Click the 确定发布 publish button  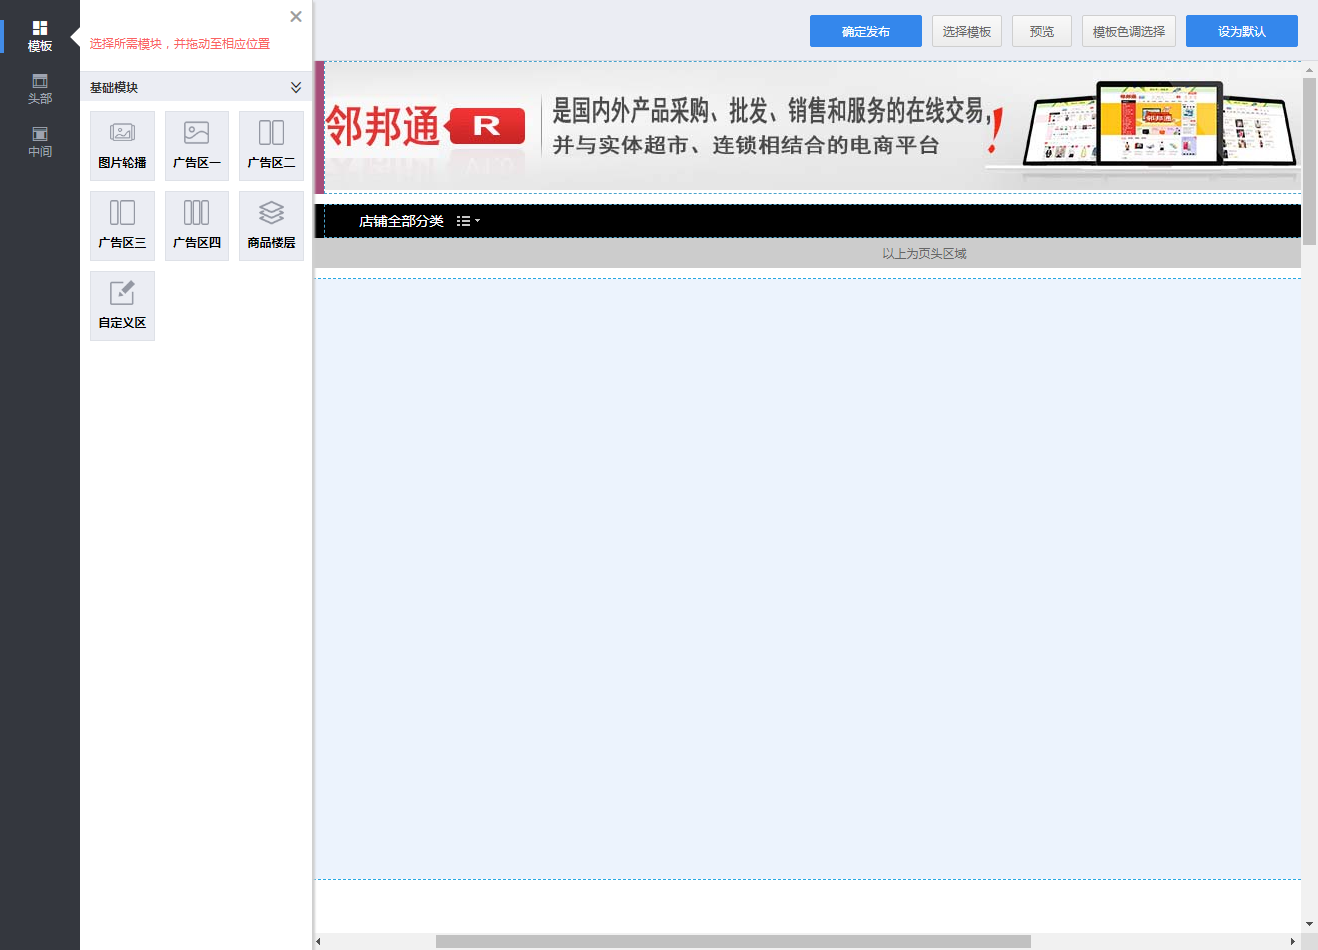coord(865,31)
